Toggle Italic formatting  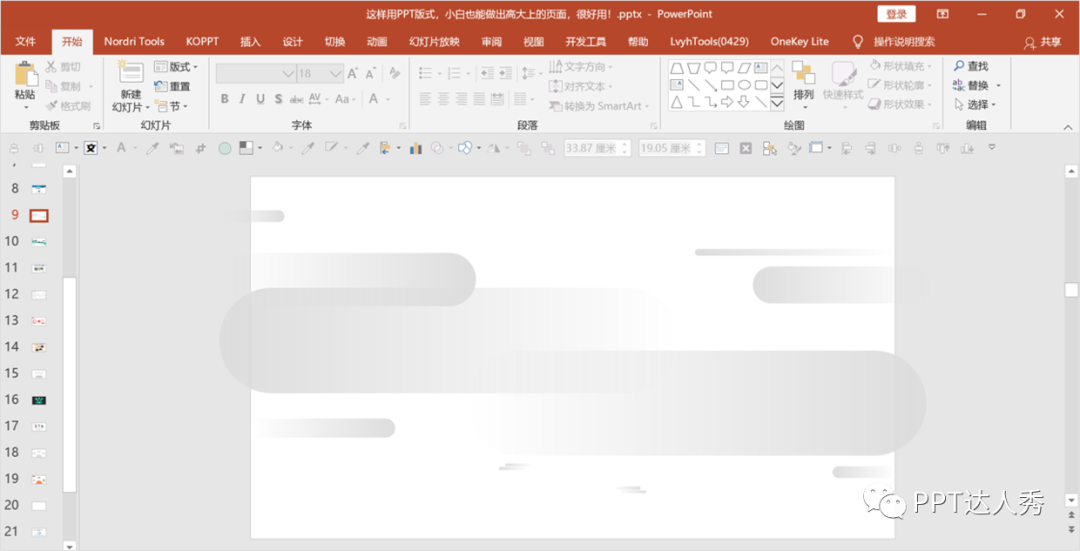[x=242, y=99]
